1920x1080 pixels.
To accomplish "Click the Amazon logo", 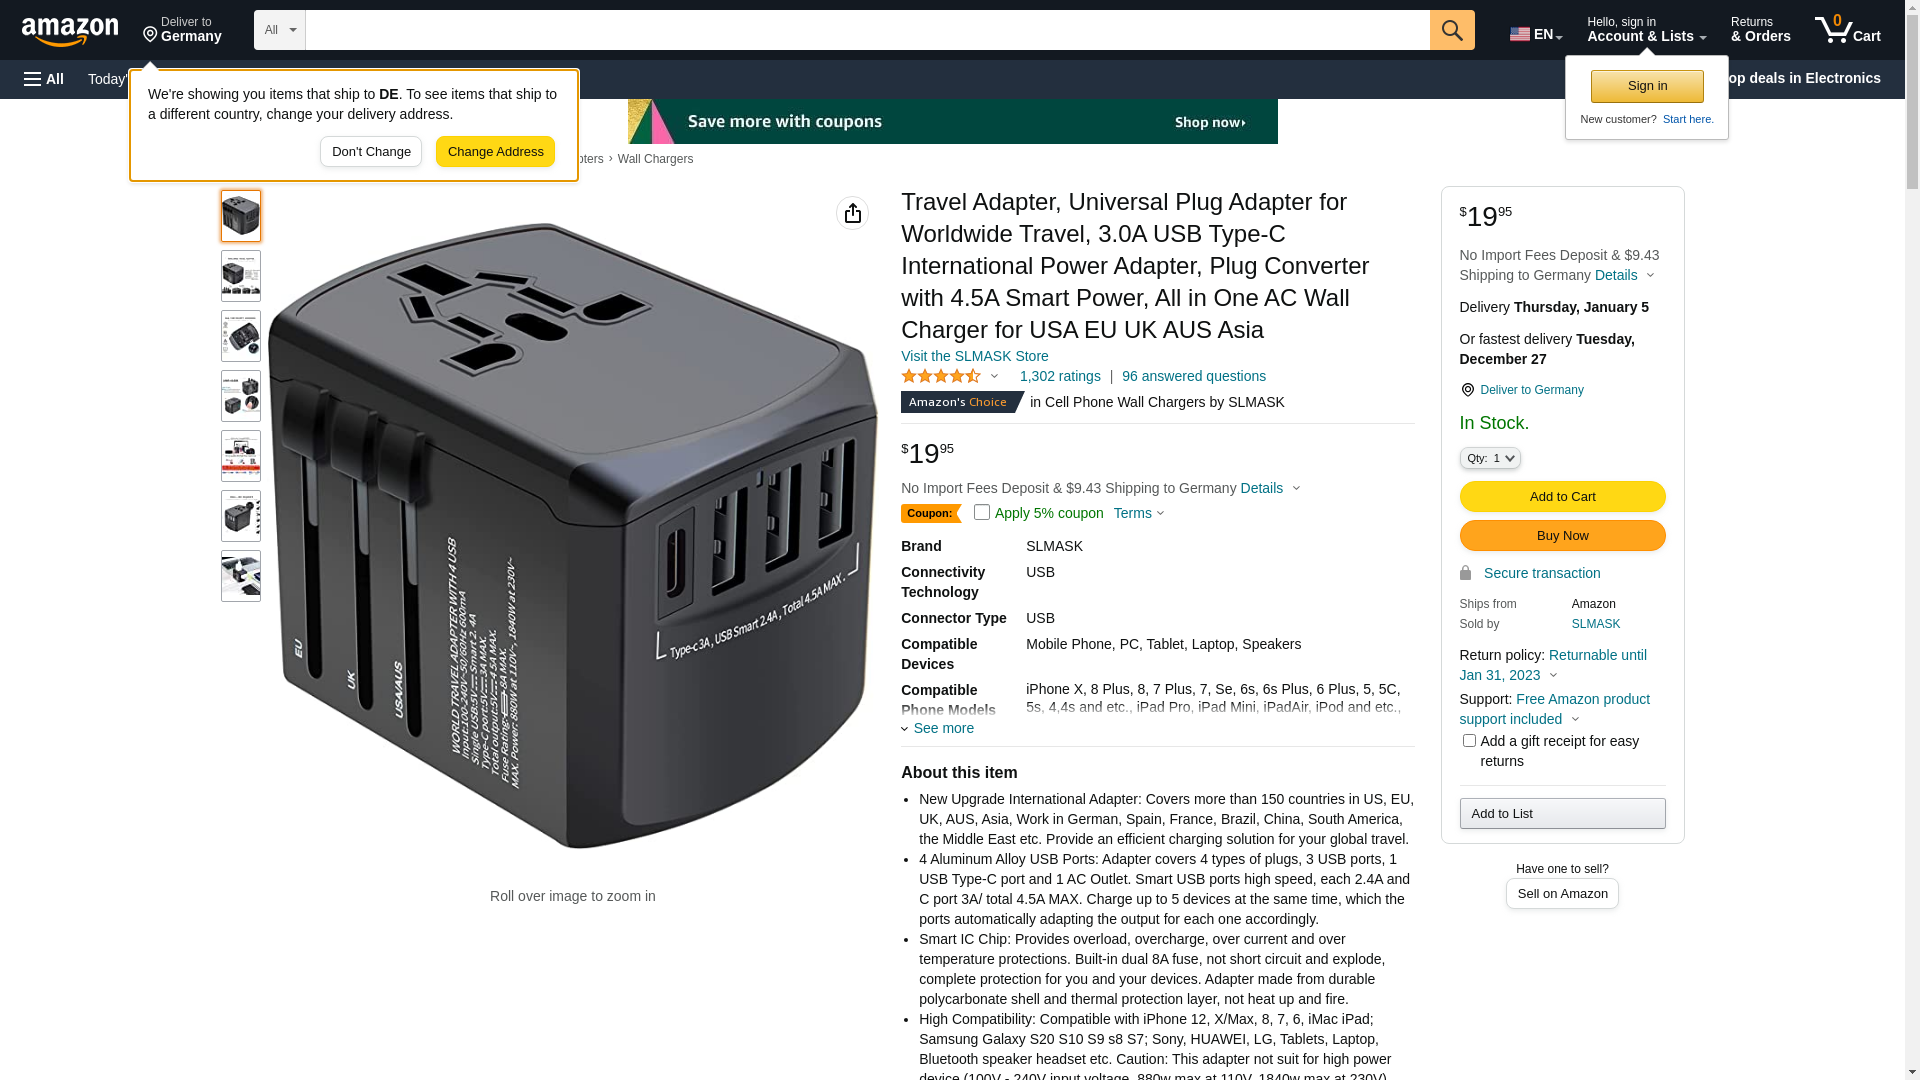I will coord(70,31).
